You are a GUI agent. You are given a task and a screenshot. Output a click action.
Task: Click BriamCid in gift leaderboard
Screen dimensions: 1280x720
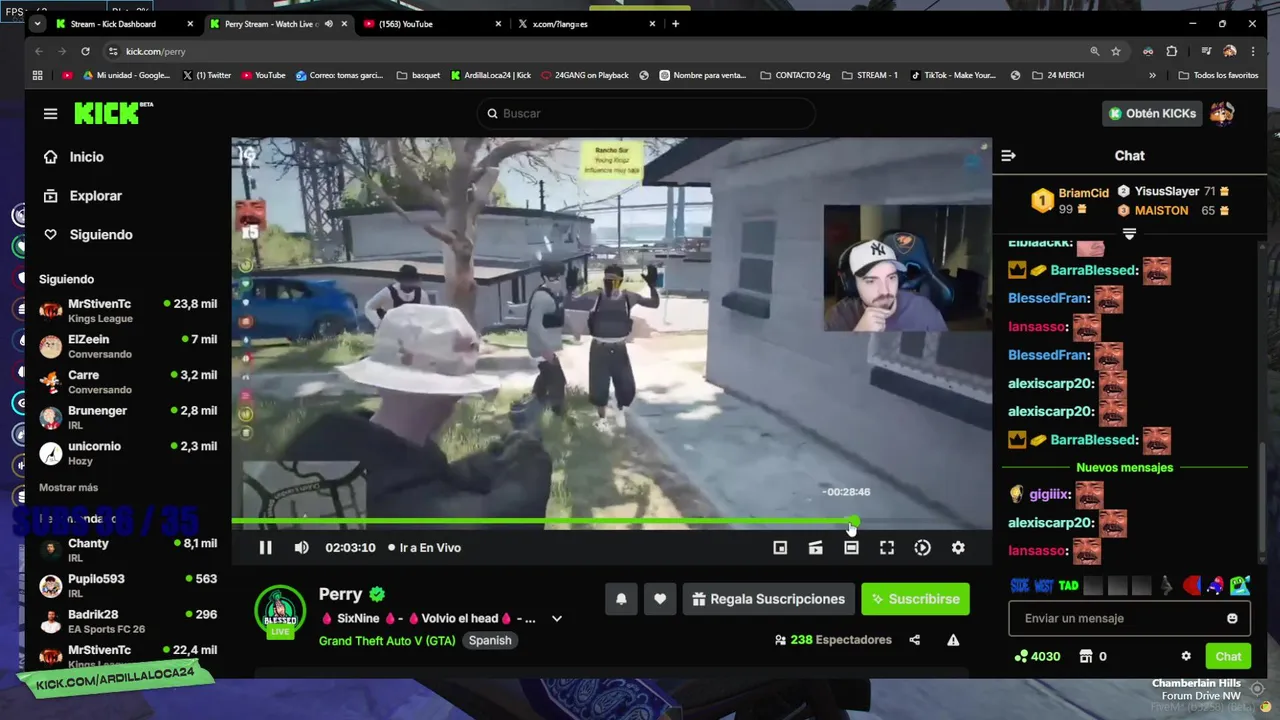pos(1083,193)
